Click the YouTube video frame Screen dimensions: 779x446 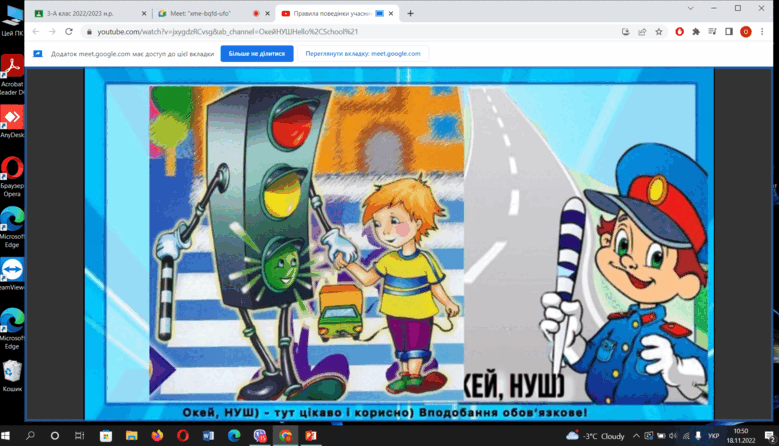tap(399, 243)
